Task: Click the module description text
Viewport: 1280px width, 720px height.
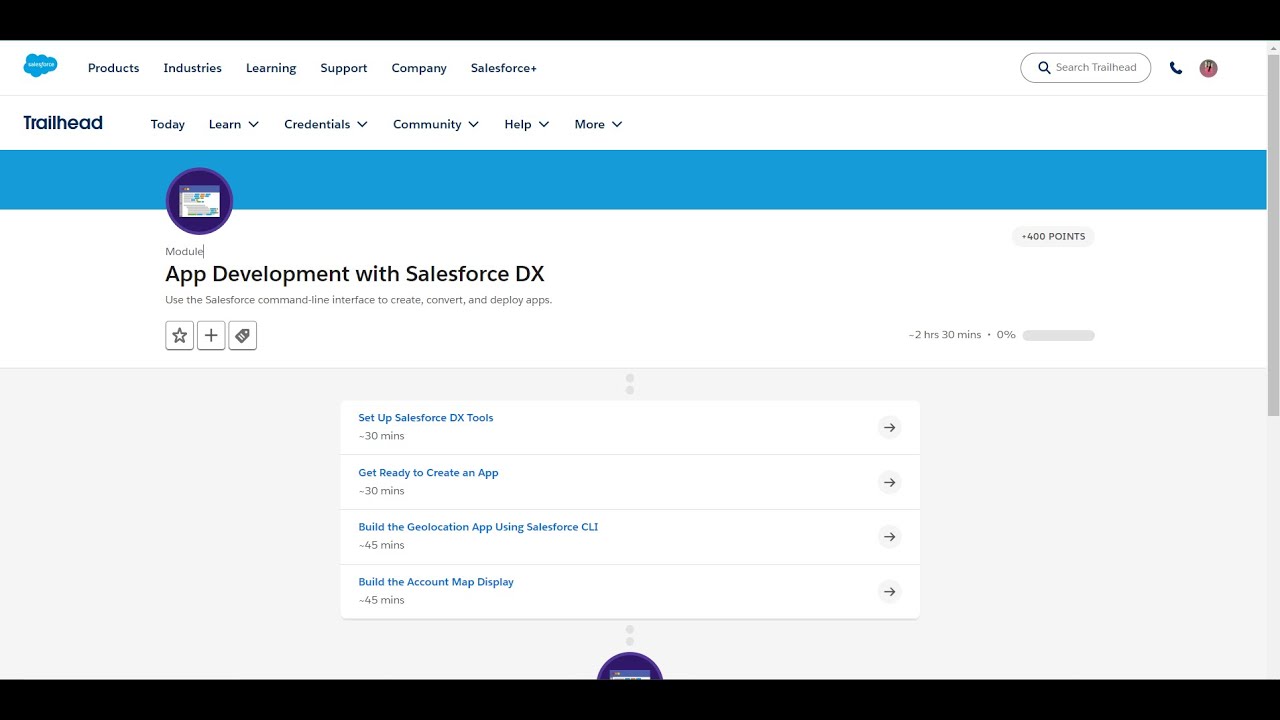Action: point(358,300)
